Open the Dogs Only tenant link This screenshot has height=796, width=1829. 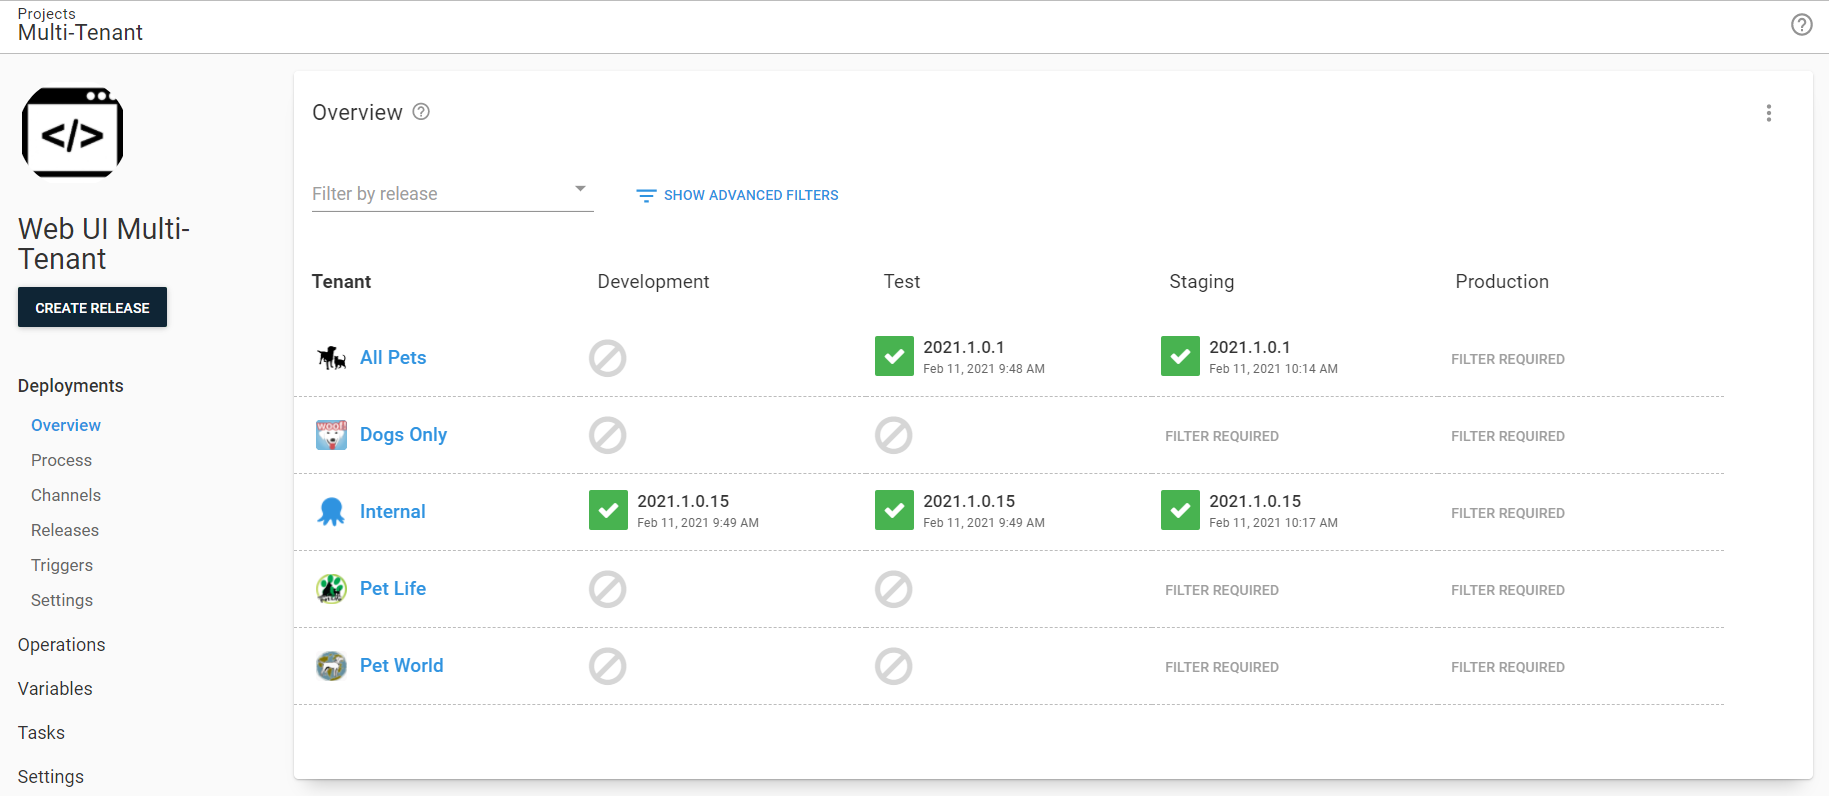403,435
